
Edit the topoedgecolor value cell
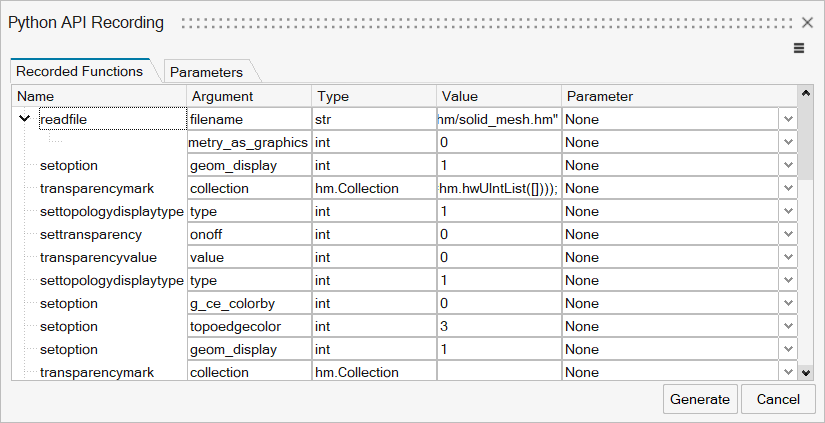(x=499, y=326)
